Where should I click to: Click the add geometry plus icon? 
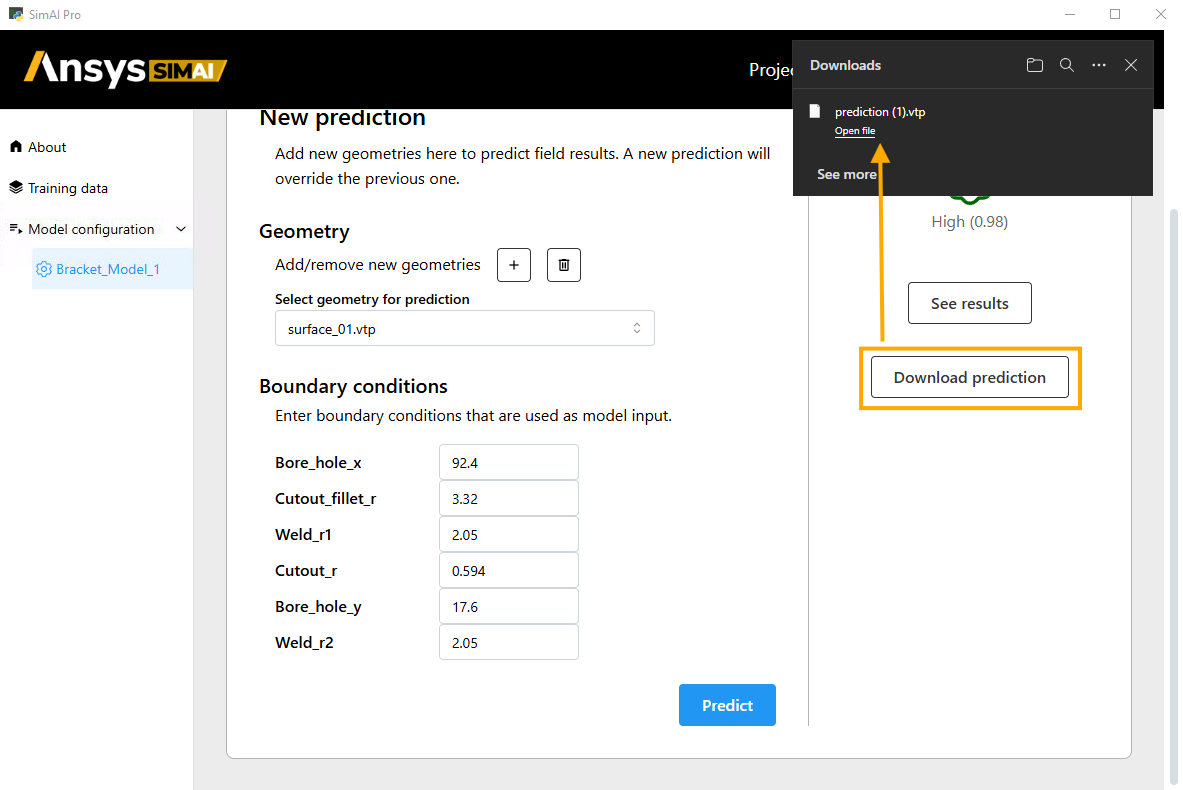pos(514,265)
